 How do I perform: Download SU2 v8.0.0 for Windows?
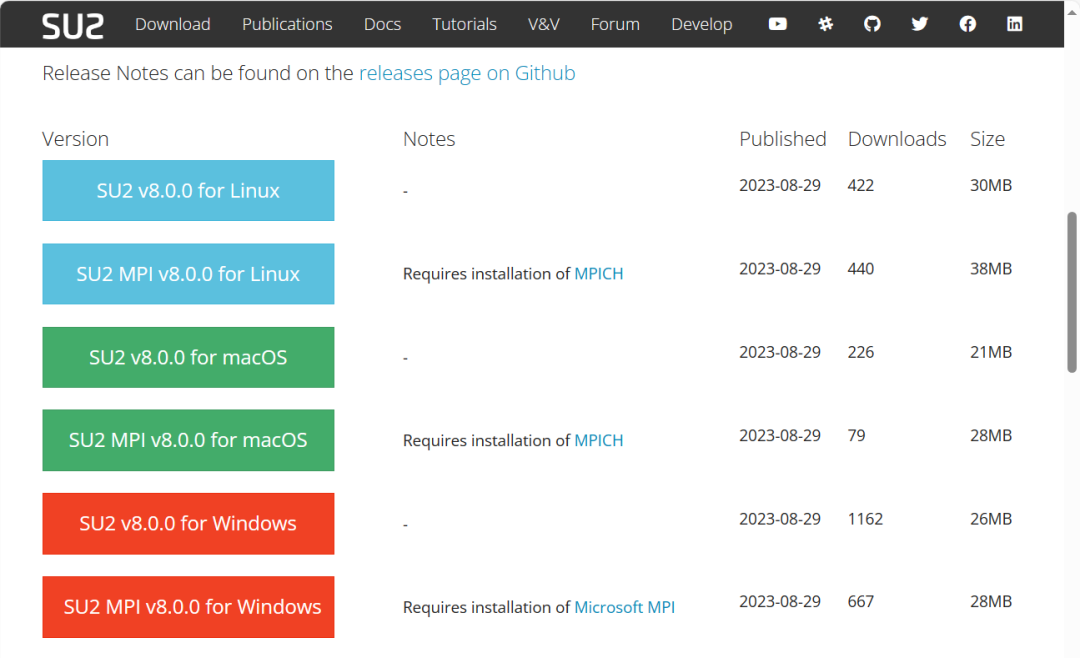pyautogui.click(x=188, y=523)
